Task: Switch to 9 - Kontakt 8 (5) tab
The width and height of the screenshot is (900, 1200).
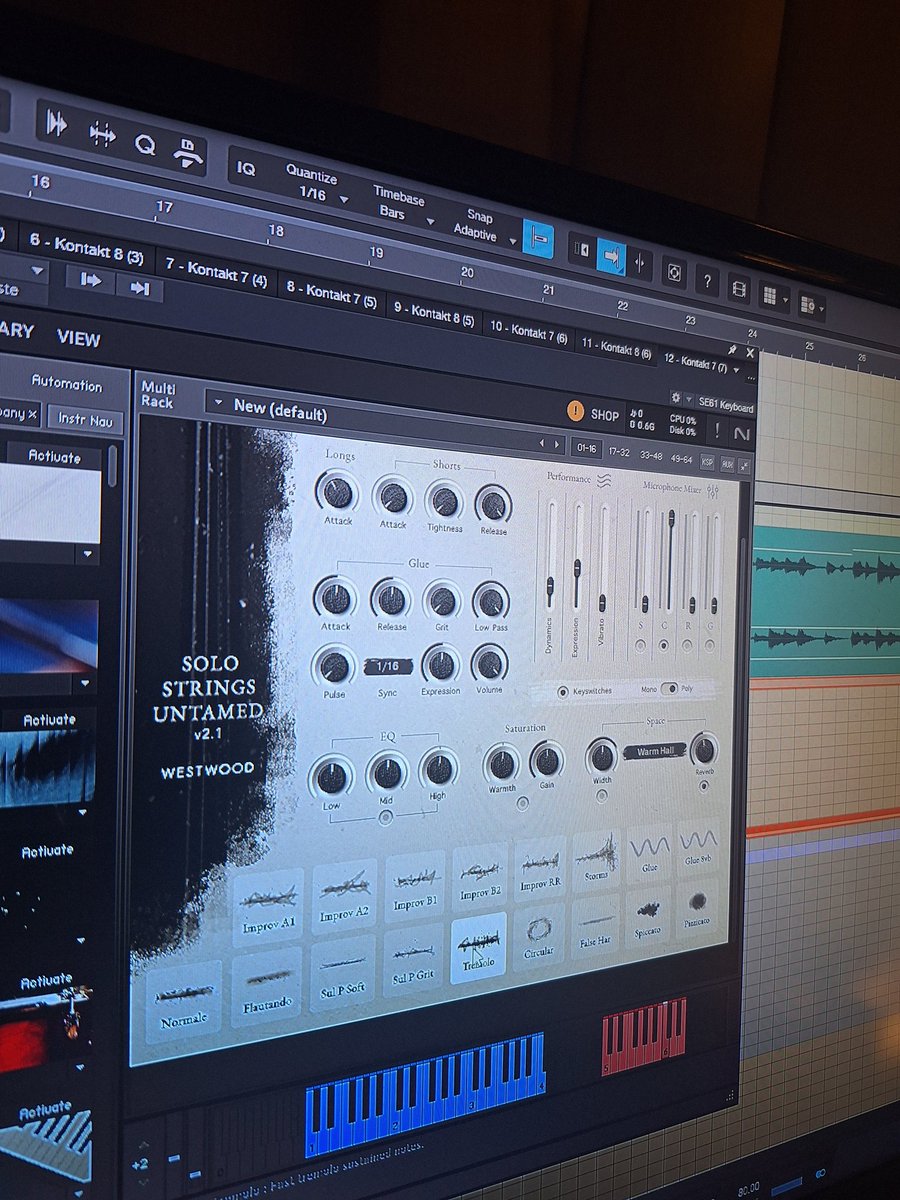Action: [433, 314]
